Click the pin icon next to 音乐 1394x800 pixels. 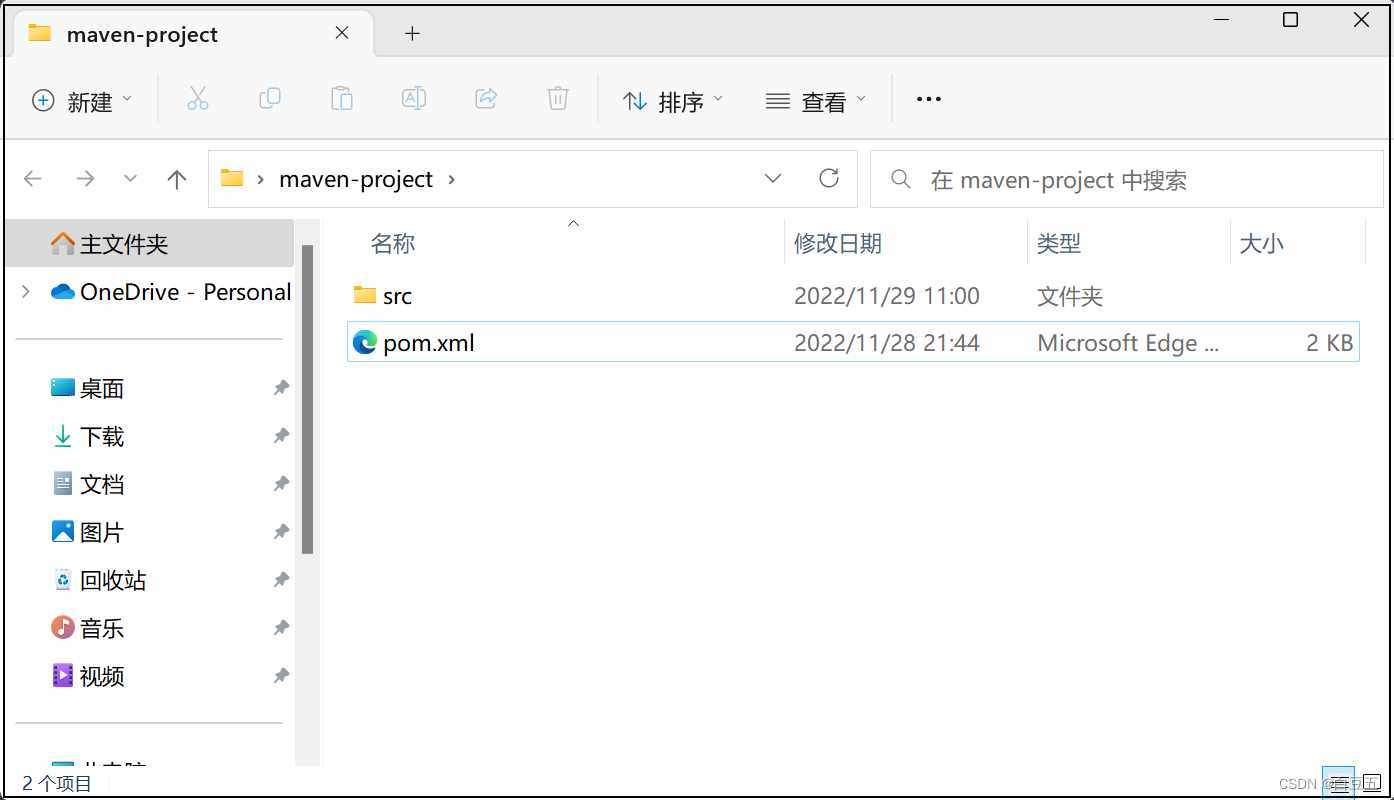point(281,628)
